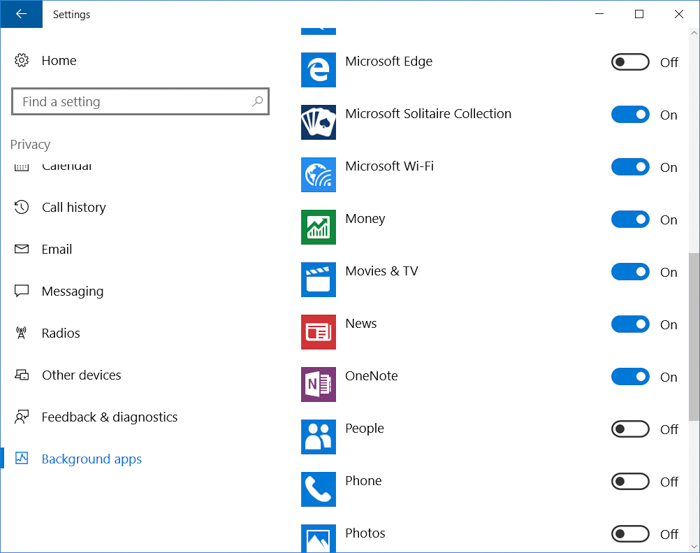Turn on People background toggle
Screen dimensions: 700x553
630,429
